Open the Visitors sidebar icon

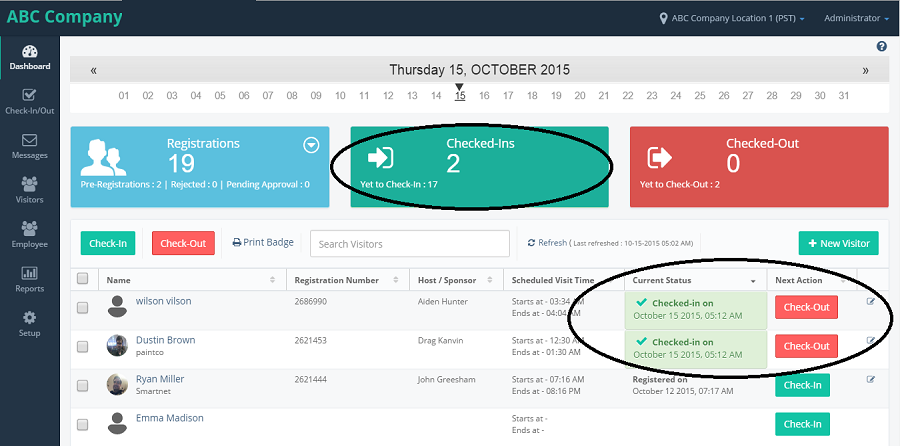29,184
